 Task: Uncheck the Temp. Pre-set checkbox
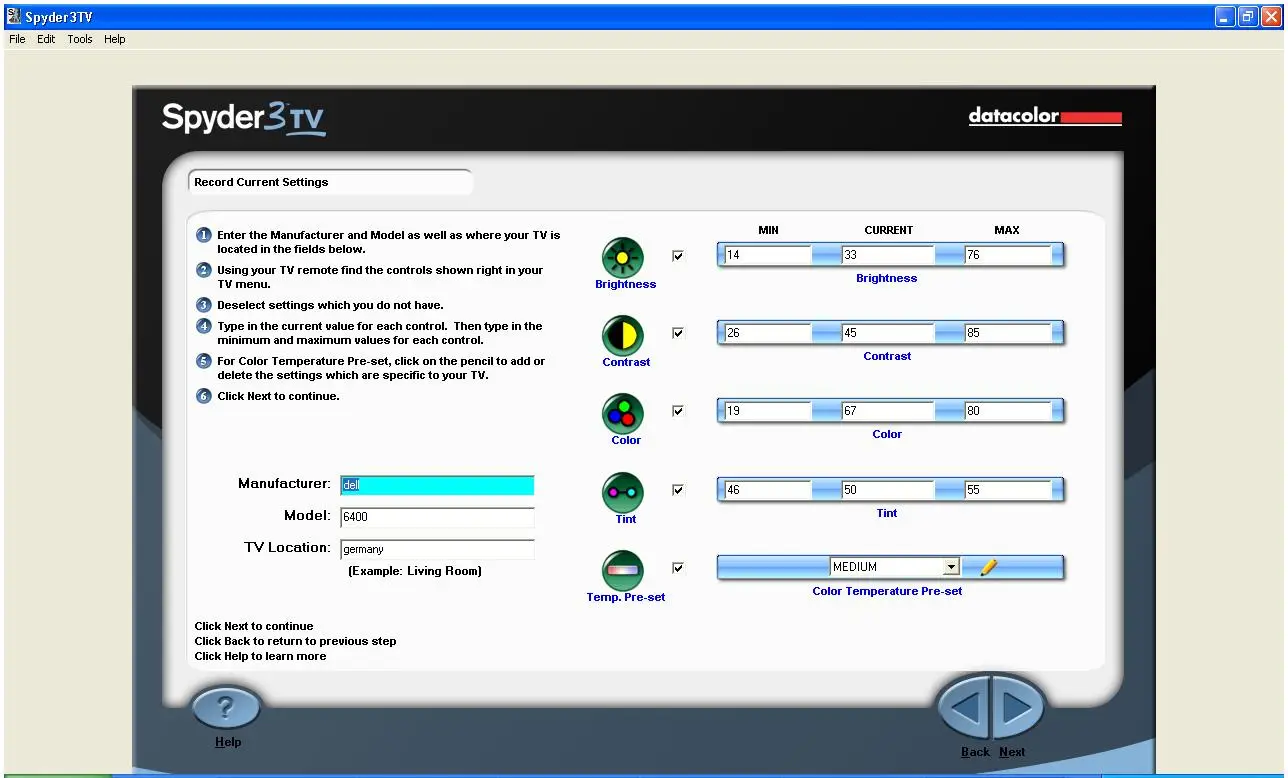678,568
